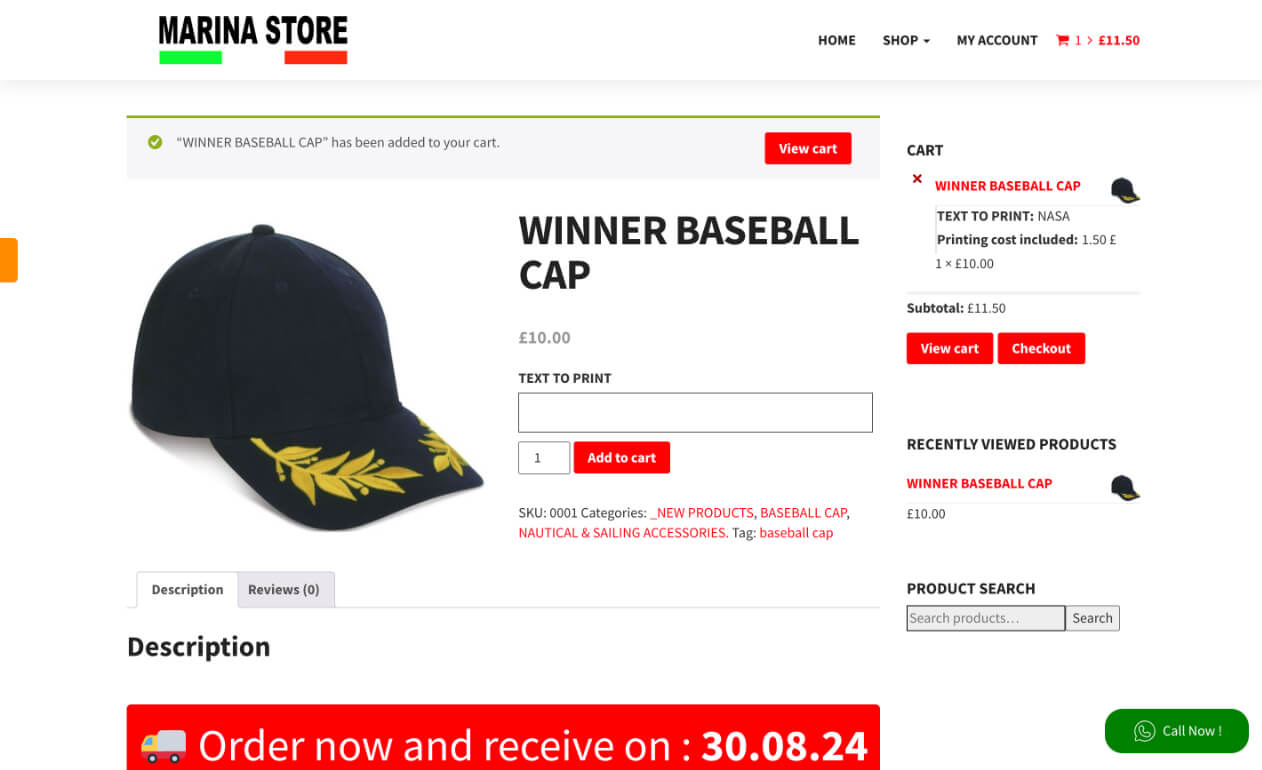The width and height of the screenshot is (1262, 770).
Task: Open the cap thumbnail in cart widget
Action: pos(1125,189)
